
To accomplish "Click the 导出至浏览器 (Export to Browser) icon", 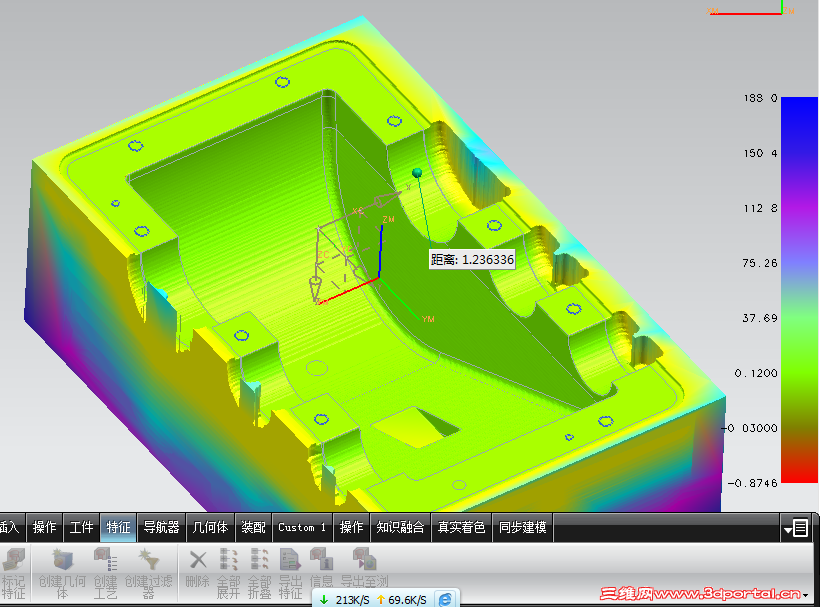I will [364, 559].
